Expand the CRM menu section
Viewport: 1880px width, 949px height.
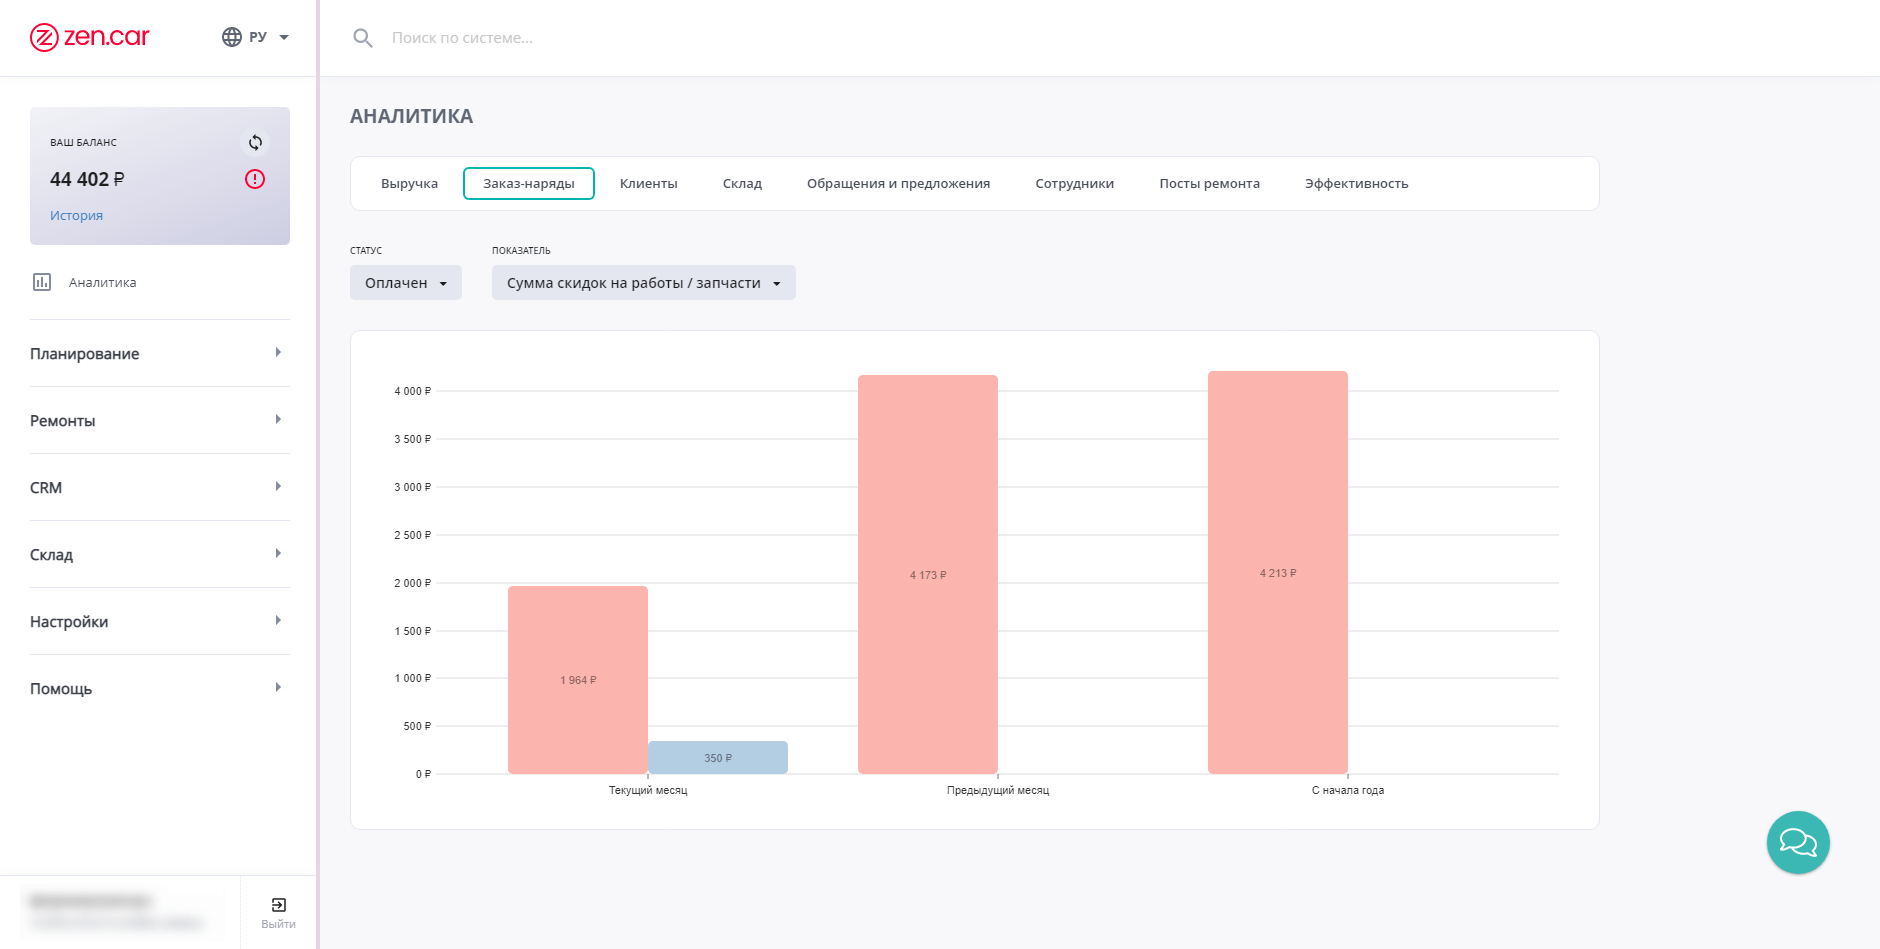pyautogui.click(x=160, y=487)
